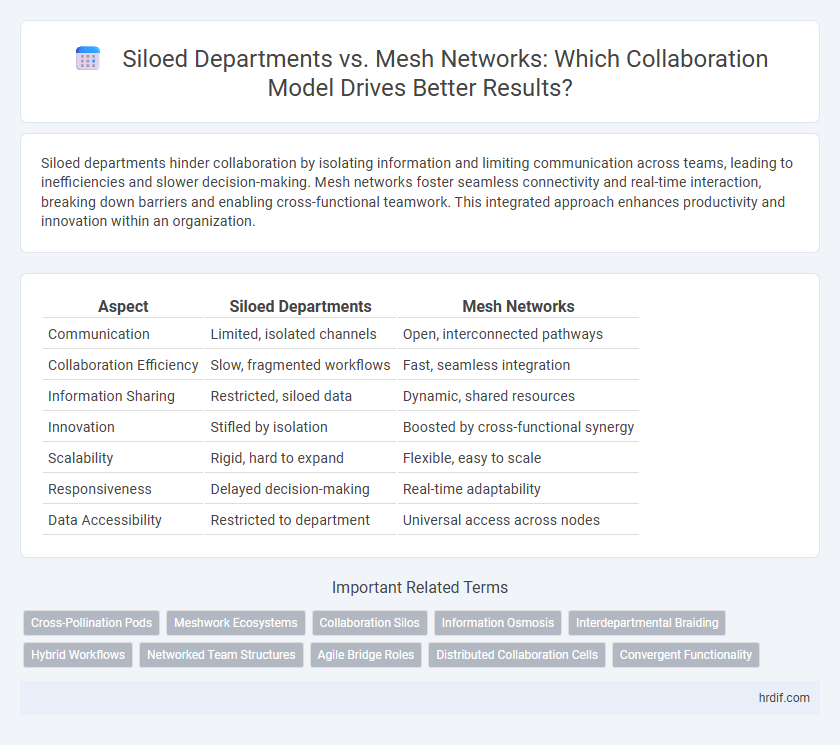Select the Communication row label

(99, 334)
